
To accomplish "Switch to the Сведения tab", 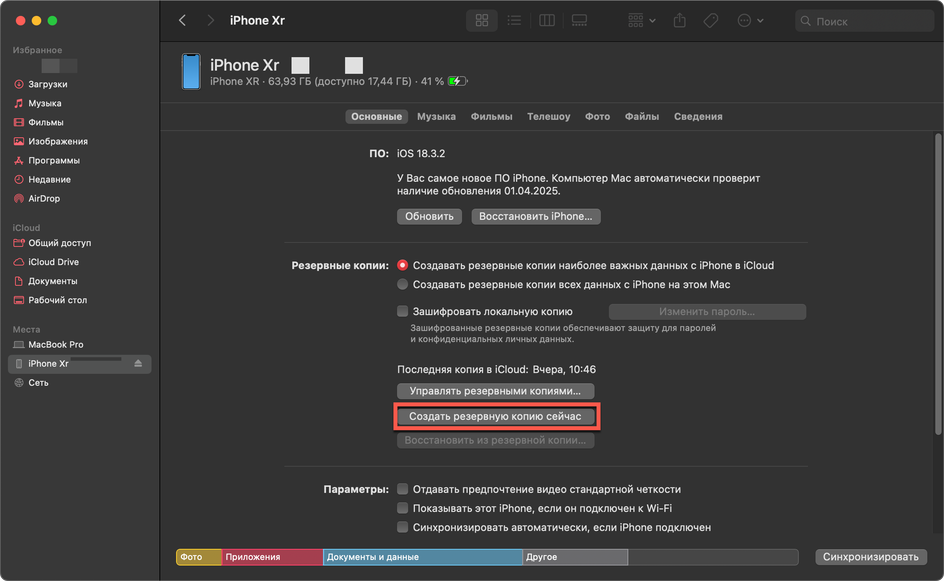I will click(x=698, y=117).
